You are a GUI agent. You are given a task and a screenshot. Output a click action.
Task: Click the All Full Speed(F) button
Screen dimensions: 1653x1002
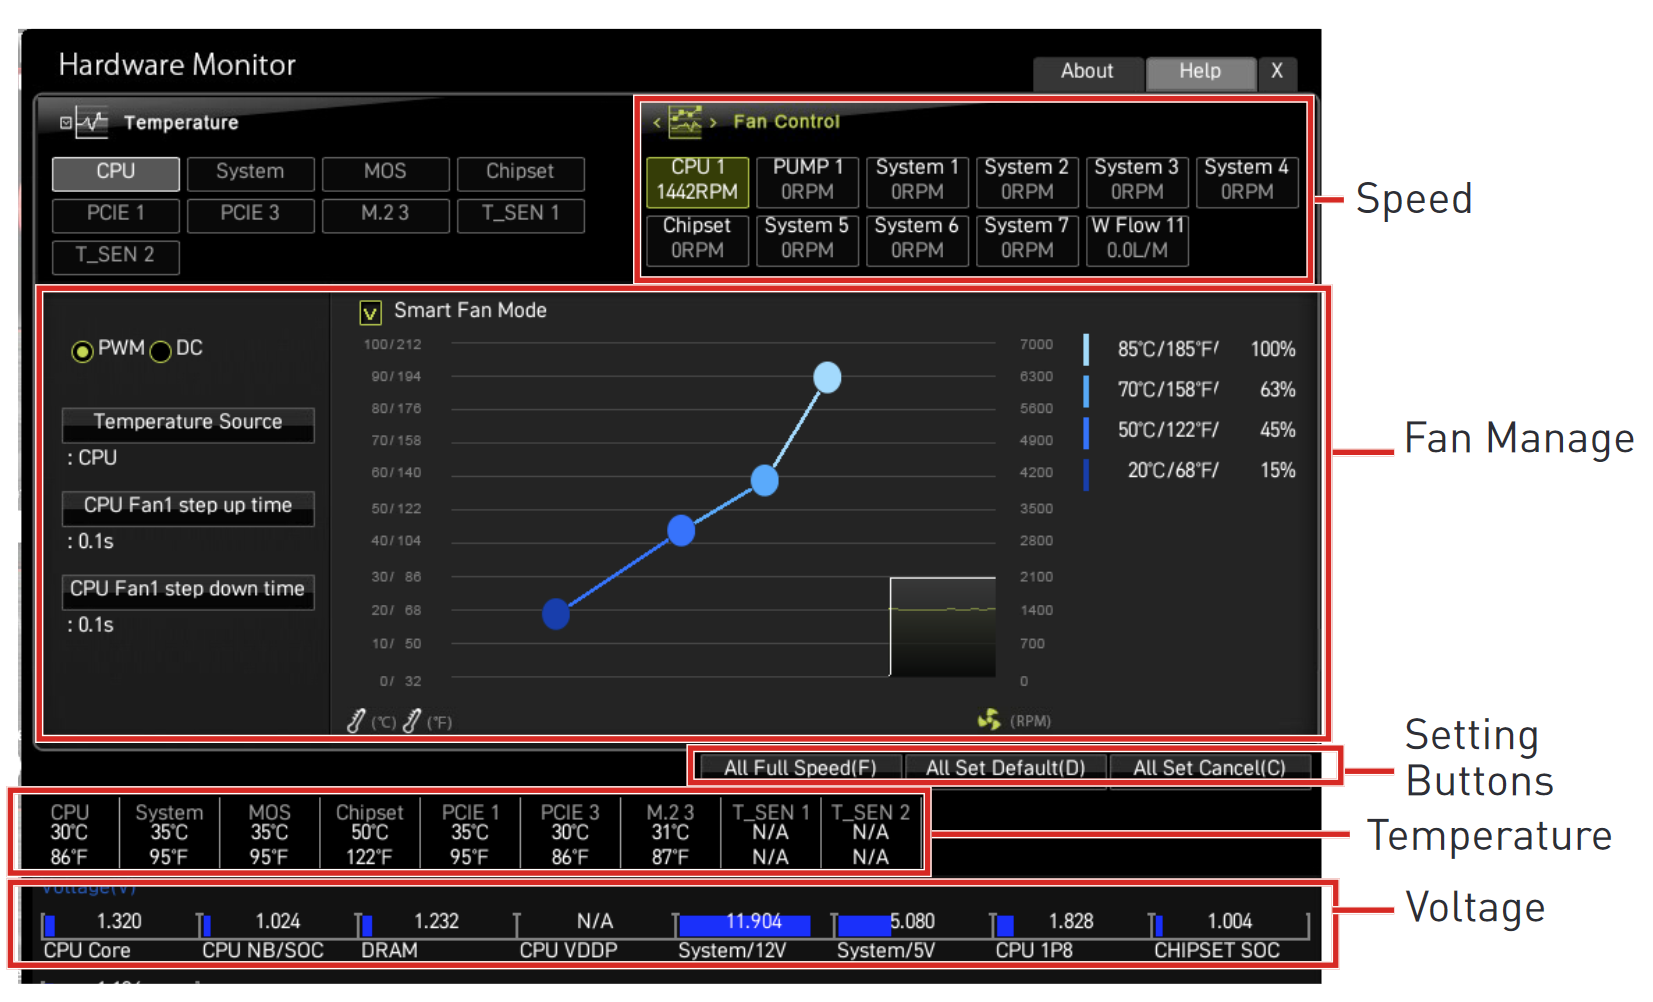pyautogui.click(x=800, y=768)
